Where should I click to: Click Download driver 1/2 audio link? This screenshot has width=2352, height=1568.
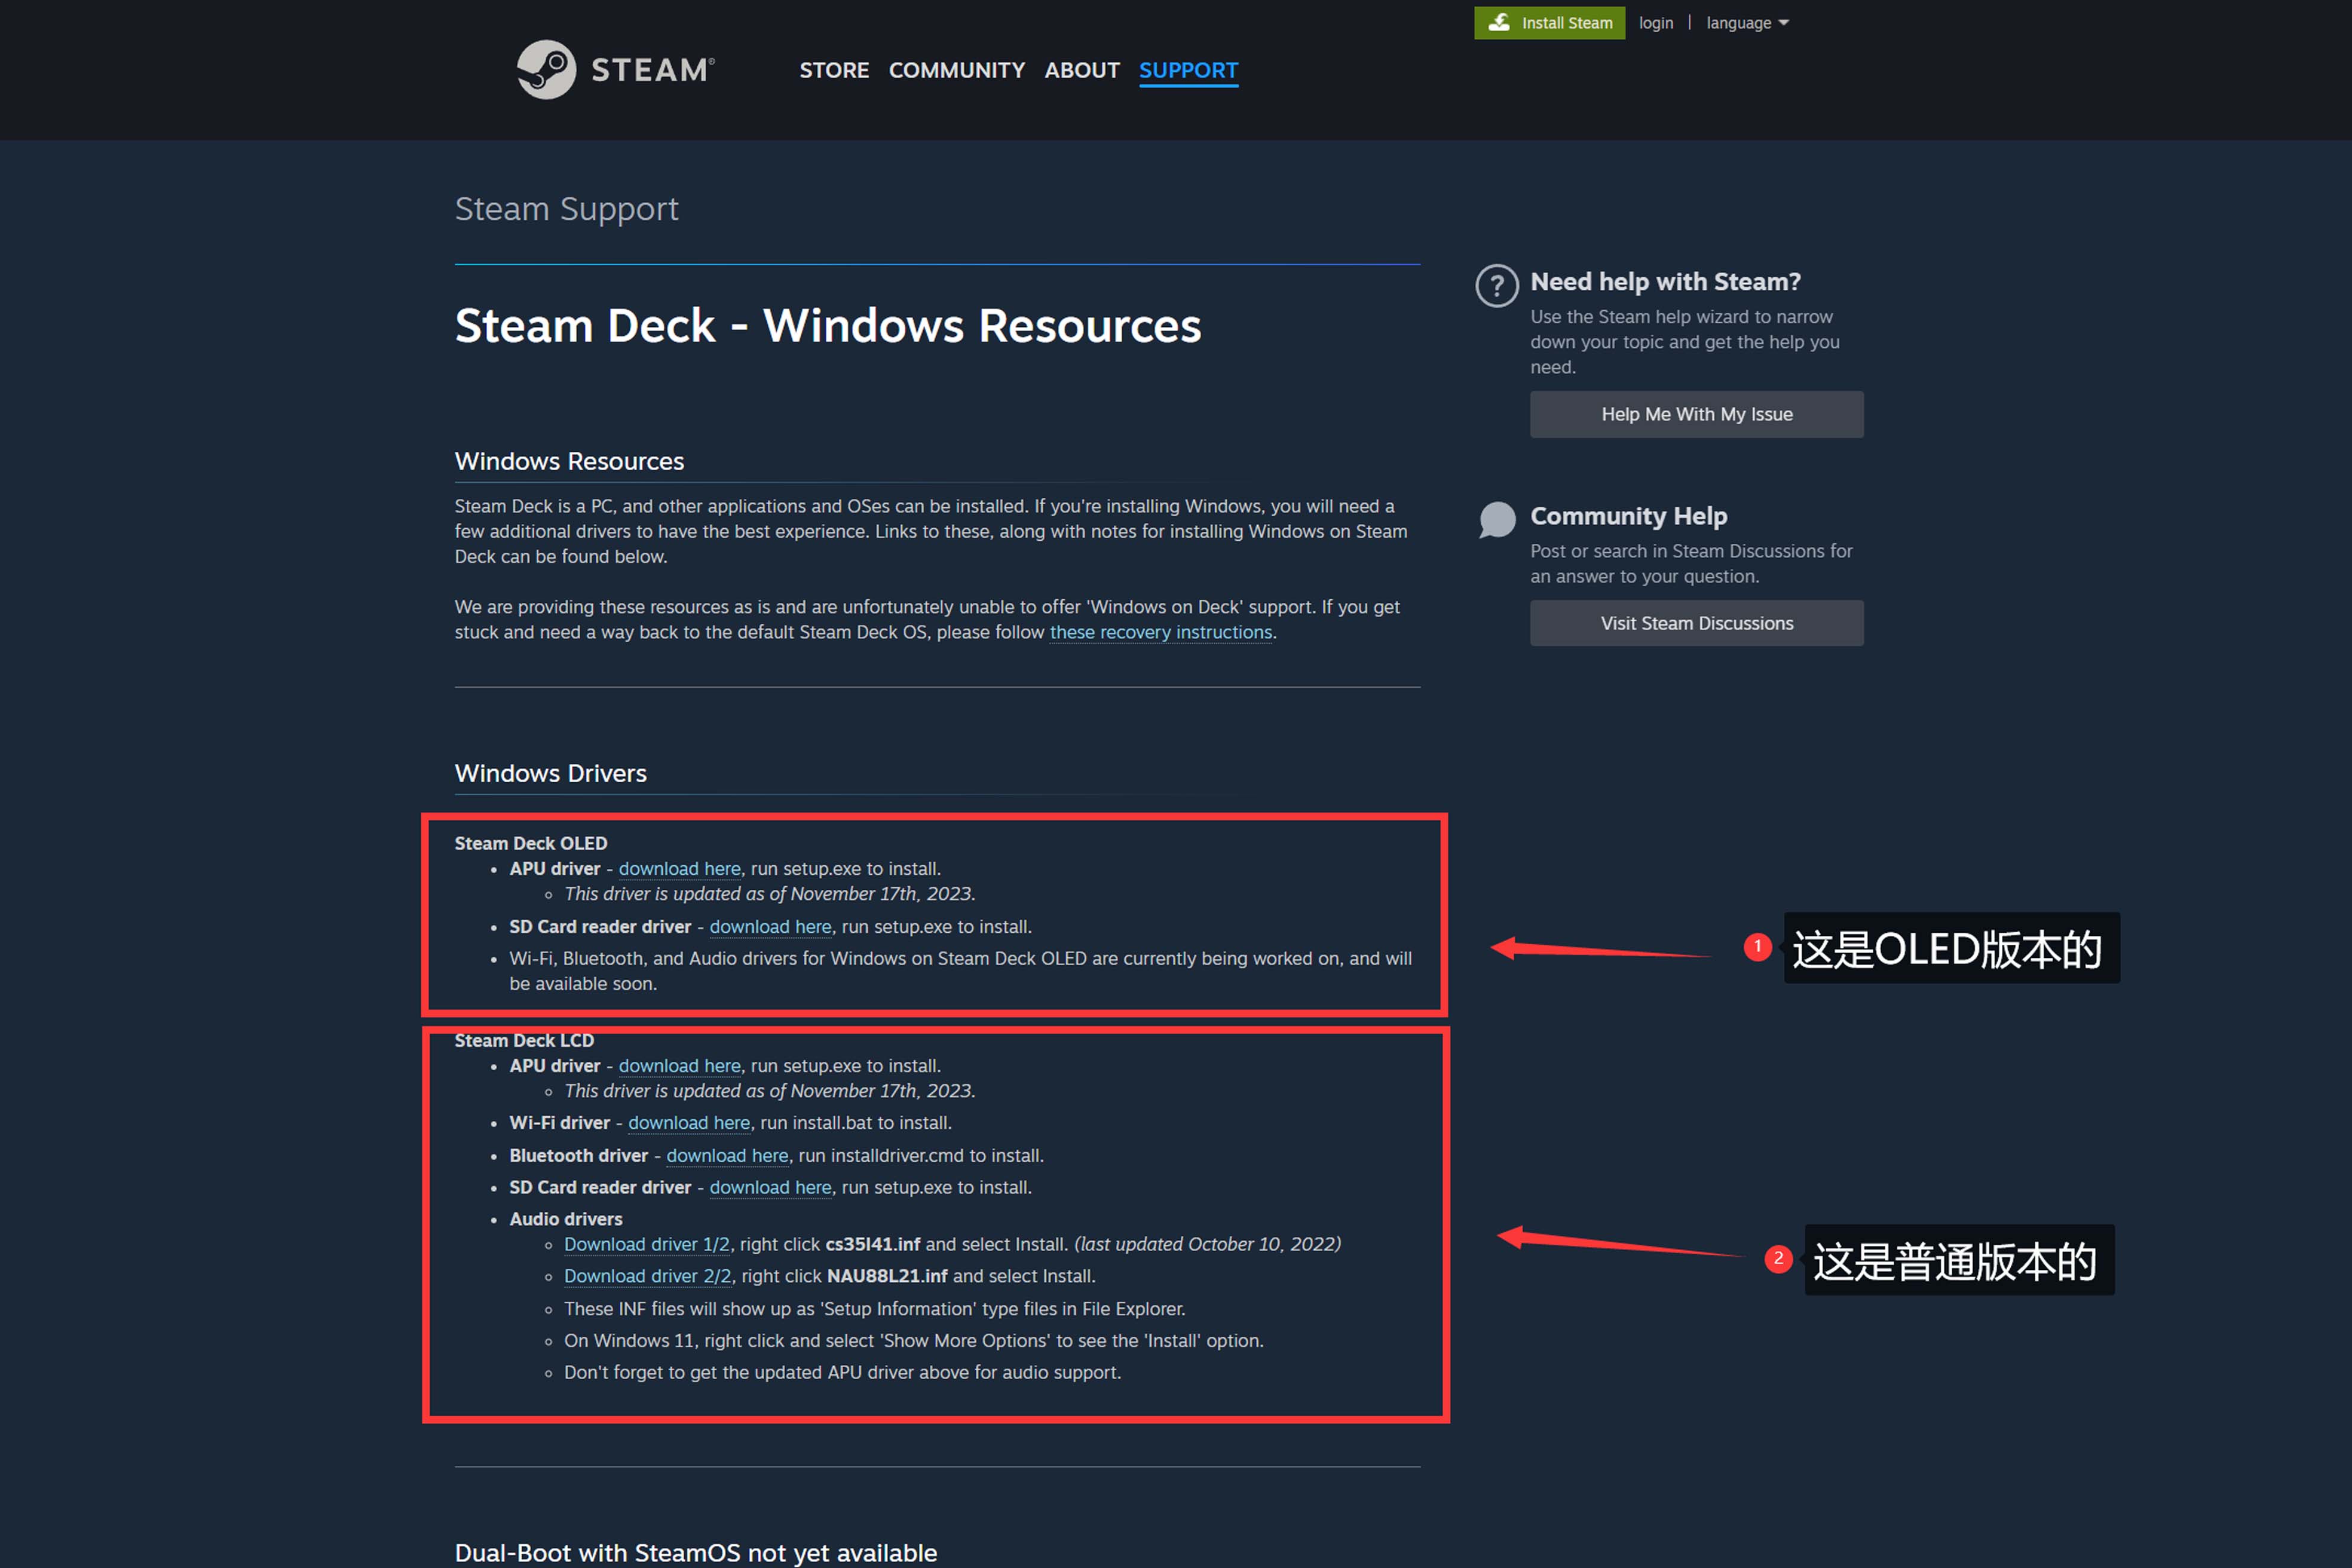pyautogui.click(x=646, y=1244)
